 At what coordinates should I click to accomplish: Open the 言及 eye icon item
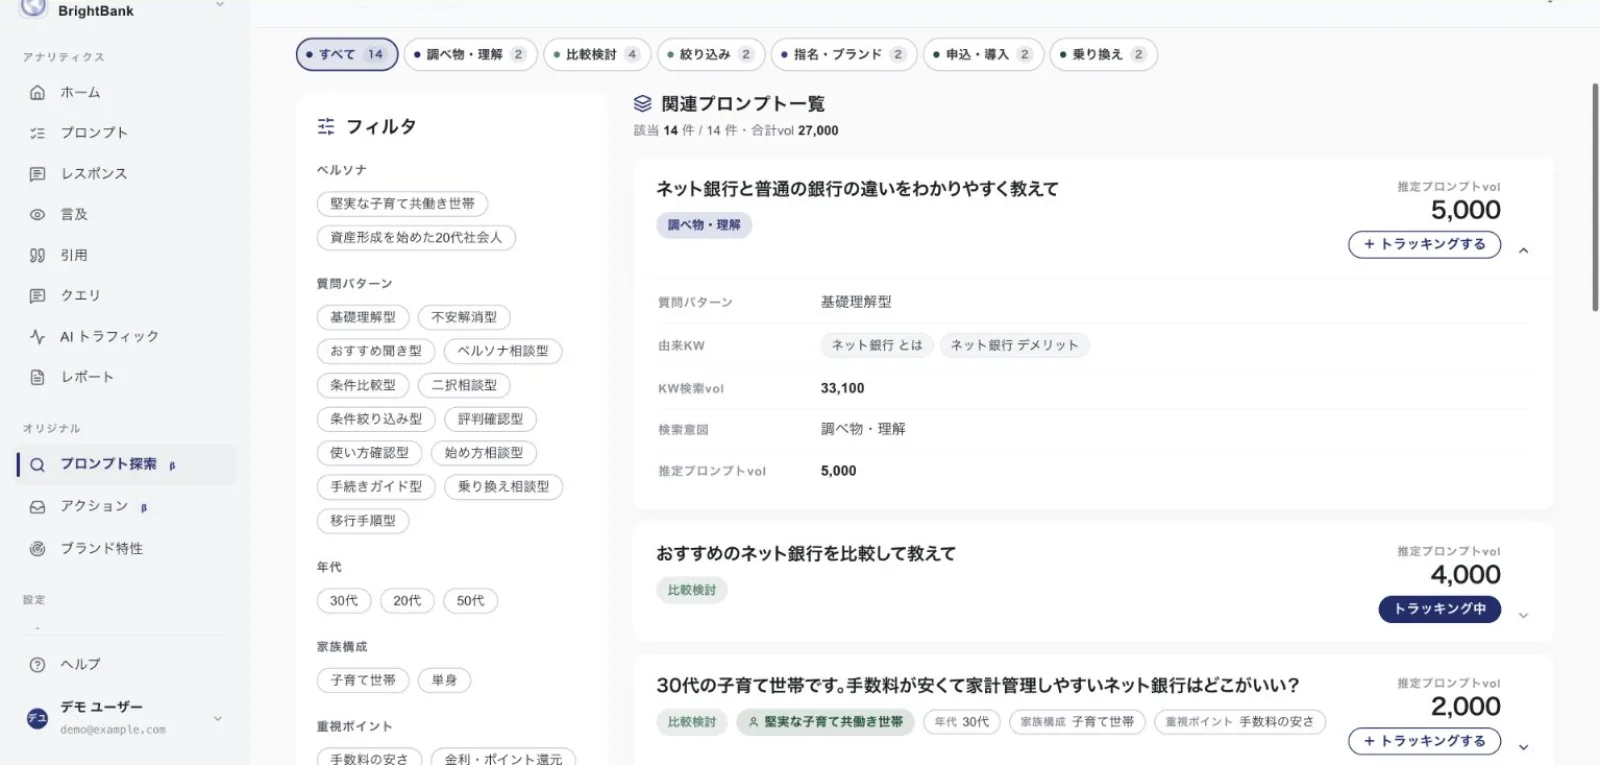(x=37, y=214)
